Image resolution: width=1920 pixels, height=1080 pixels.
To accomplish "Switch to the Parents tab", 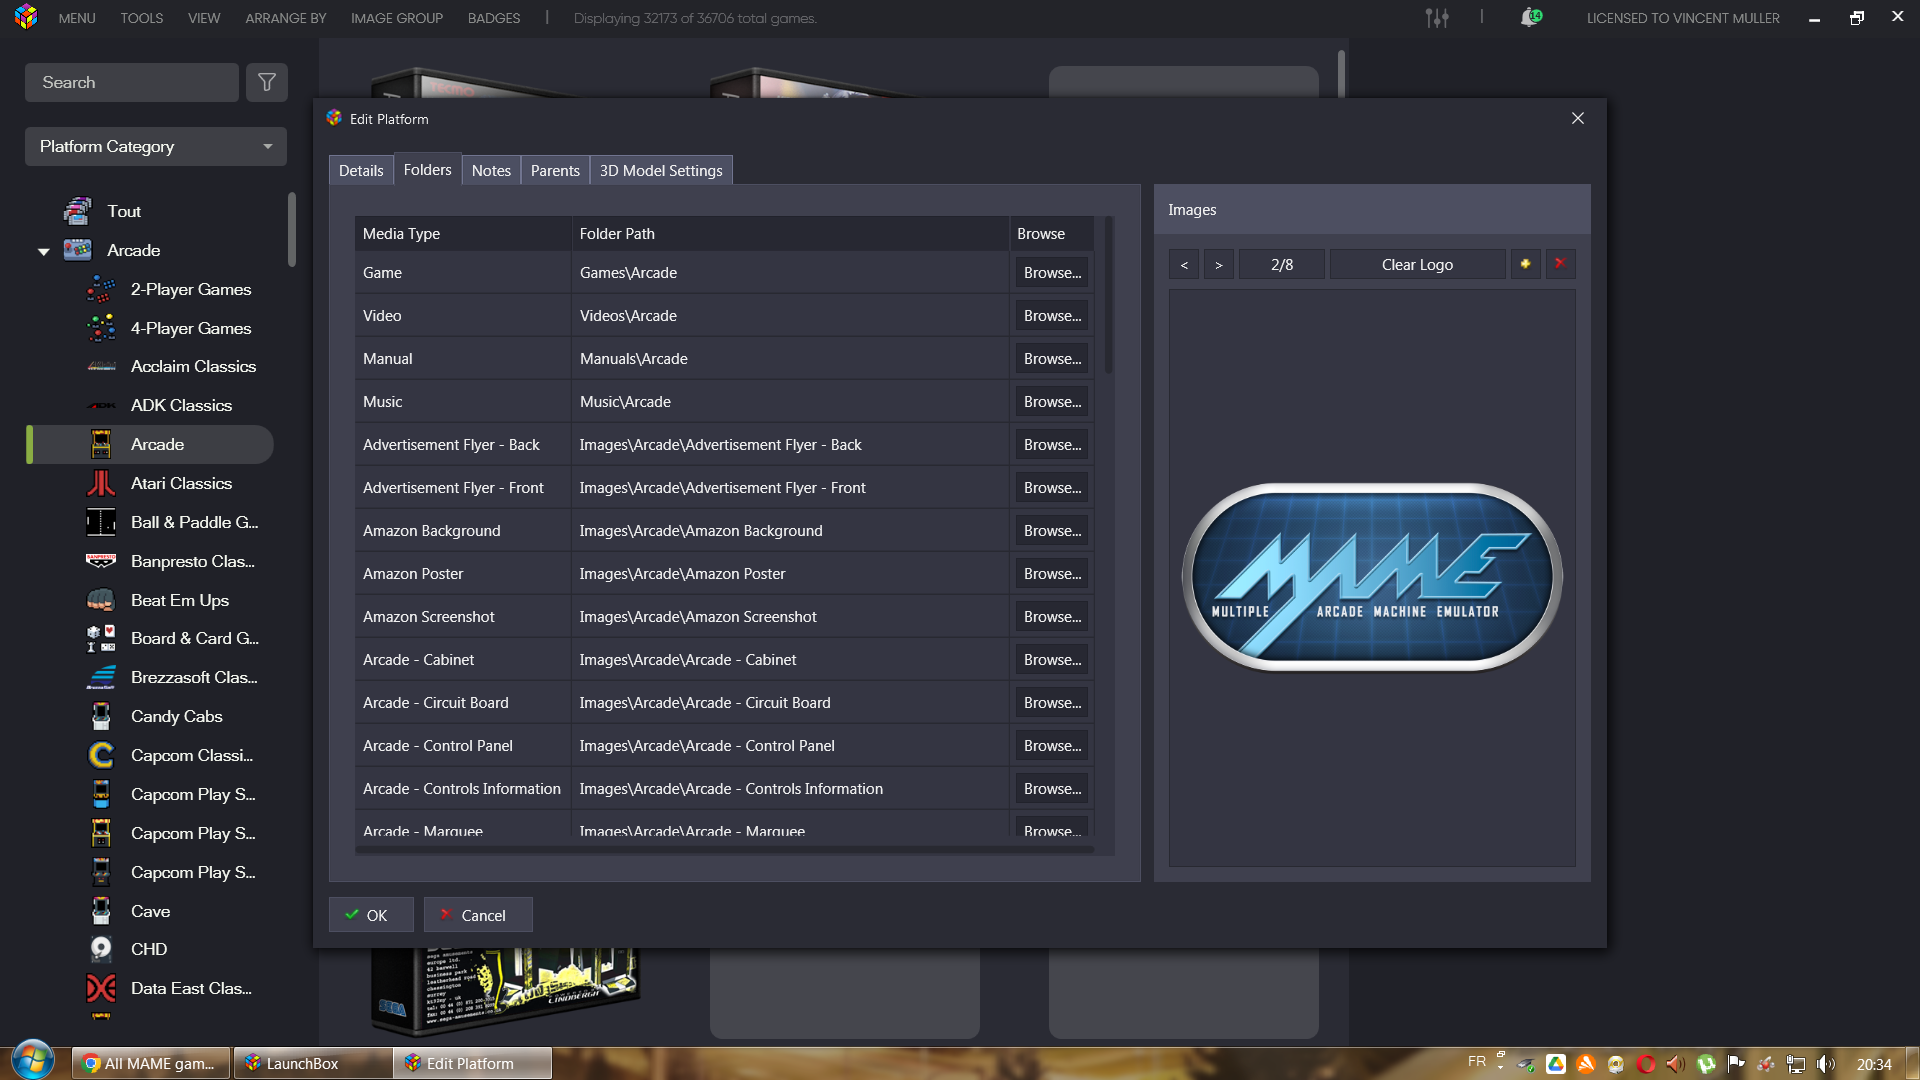I will click(555, 170).
